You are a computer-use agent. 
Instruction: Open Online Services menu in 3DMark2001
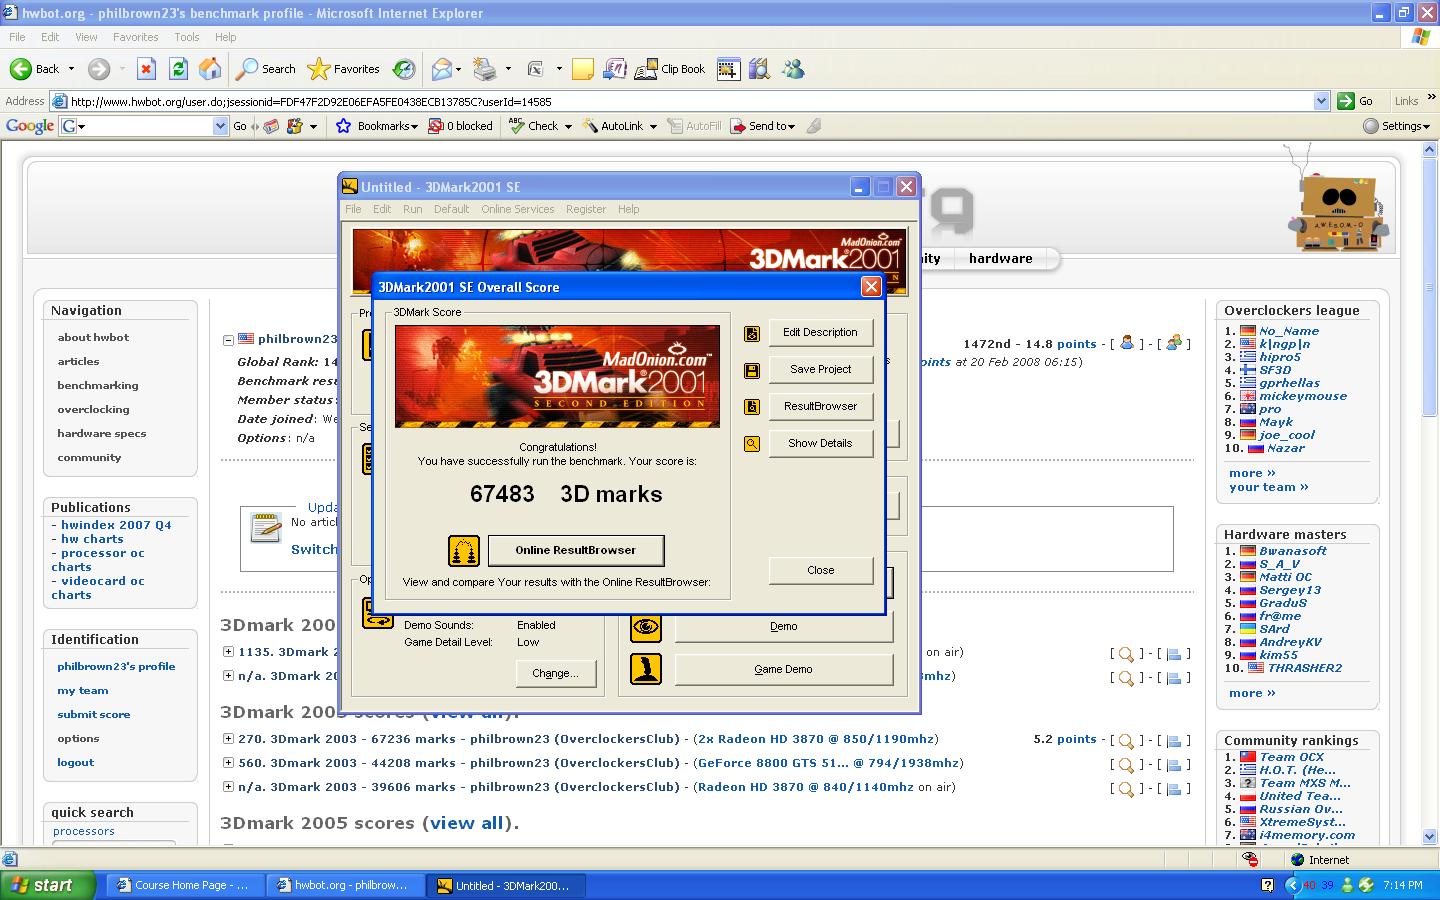(517, 209)
